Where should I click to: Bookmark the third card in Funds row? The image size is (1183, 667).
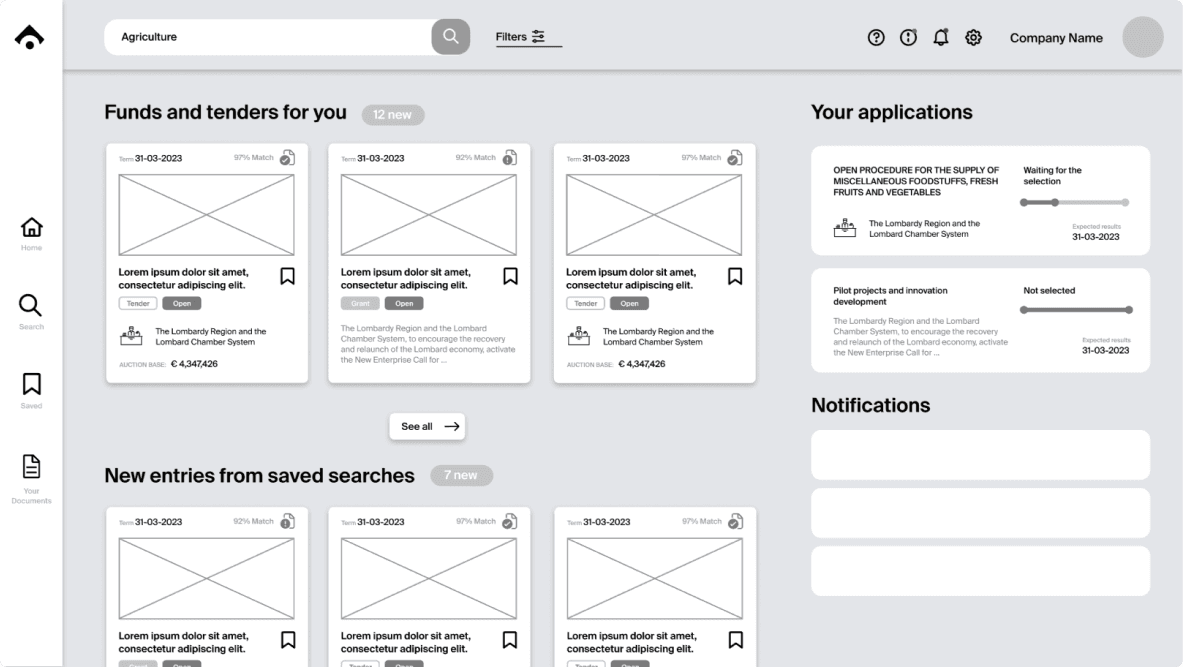tap(734, 276)
